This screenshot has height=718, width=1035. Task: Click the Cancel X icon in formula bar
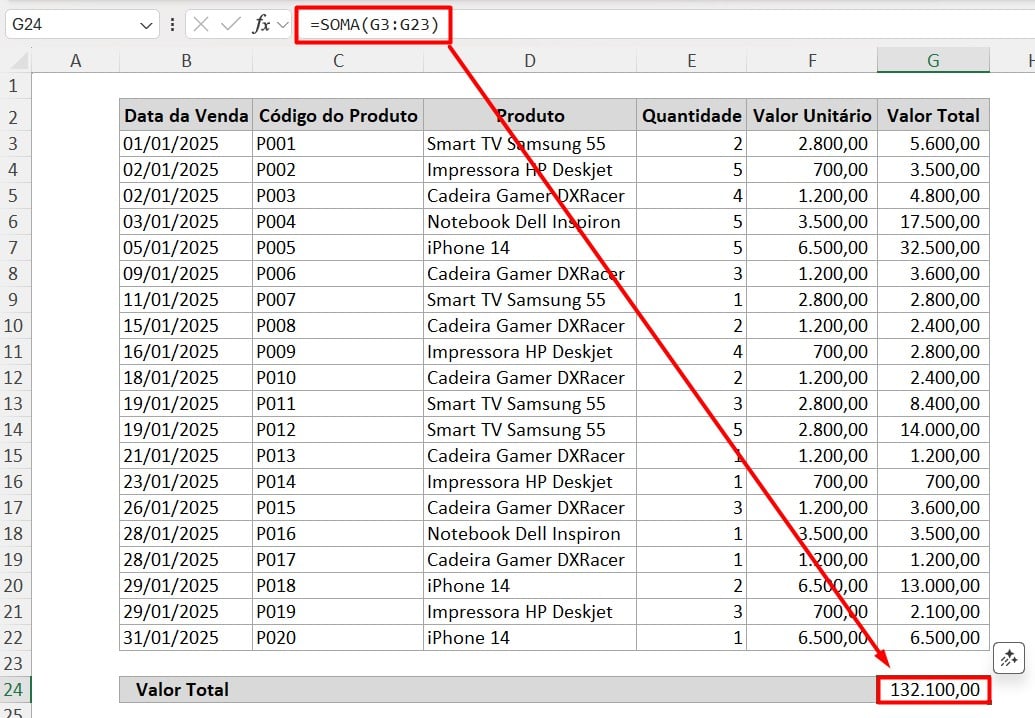(x=201, y=24)
